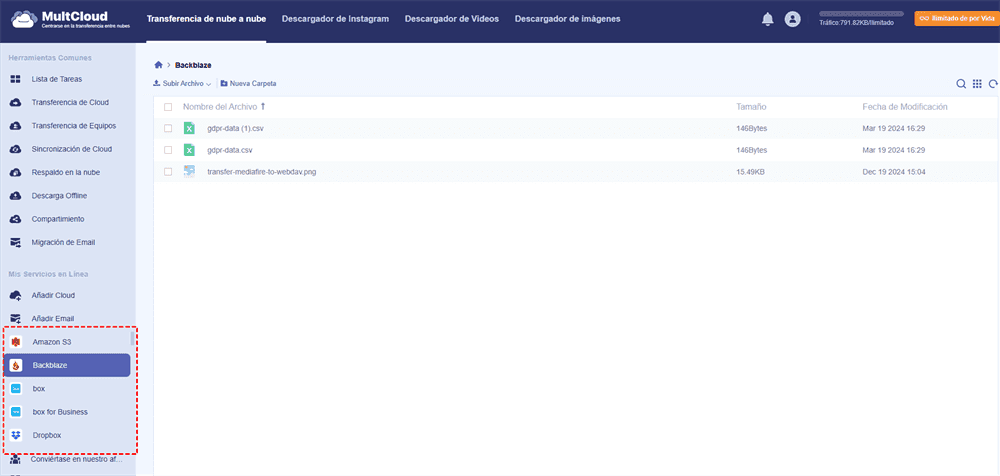Check the gdpr-data.csv checkbox
Screen dimensions: 1000x476
[168, 150]
